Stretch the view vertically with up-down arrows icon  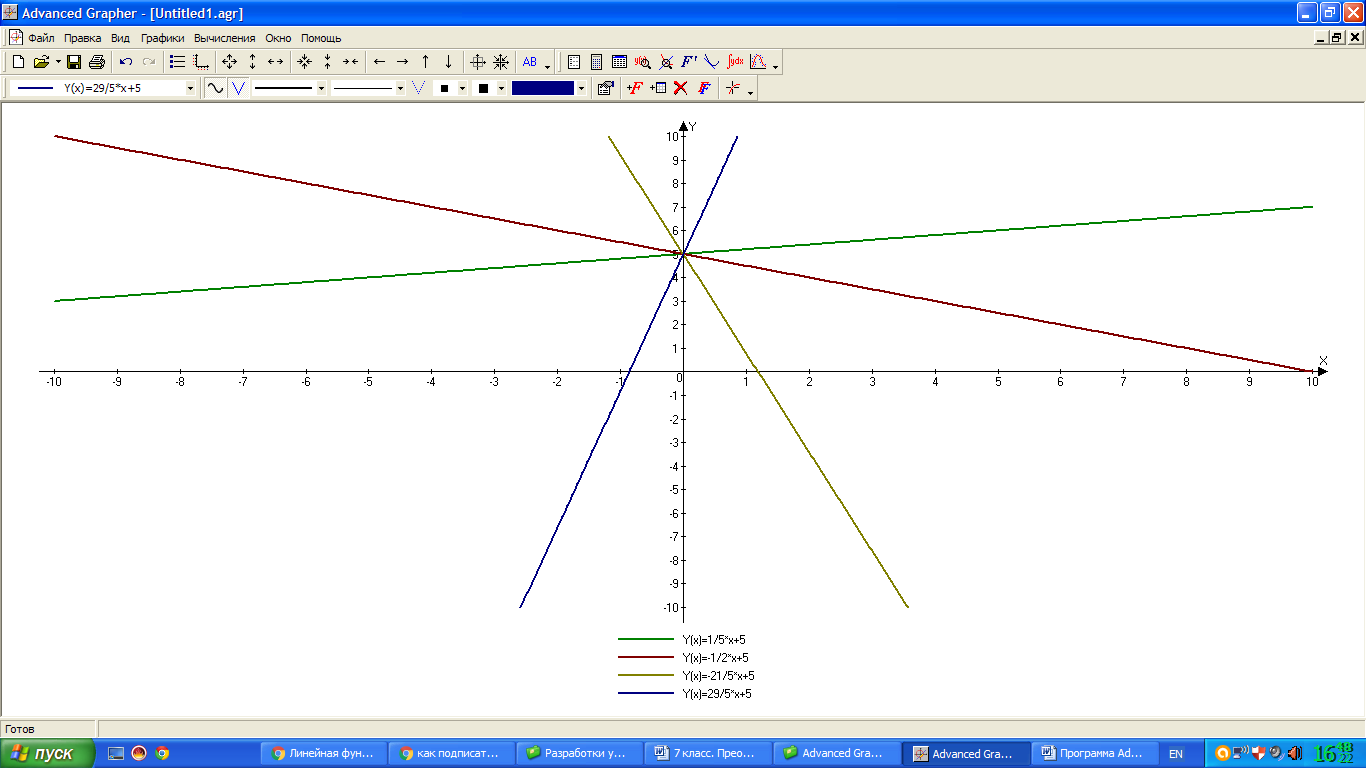pos(253,62)
